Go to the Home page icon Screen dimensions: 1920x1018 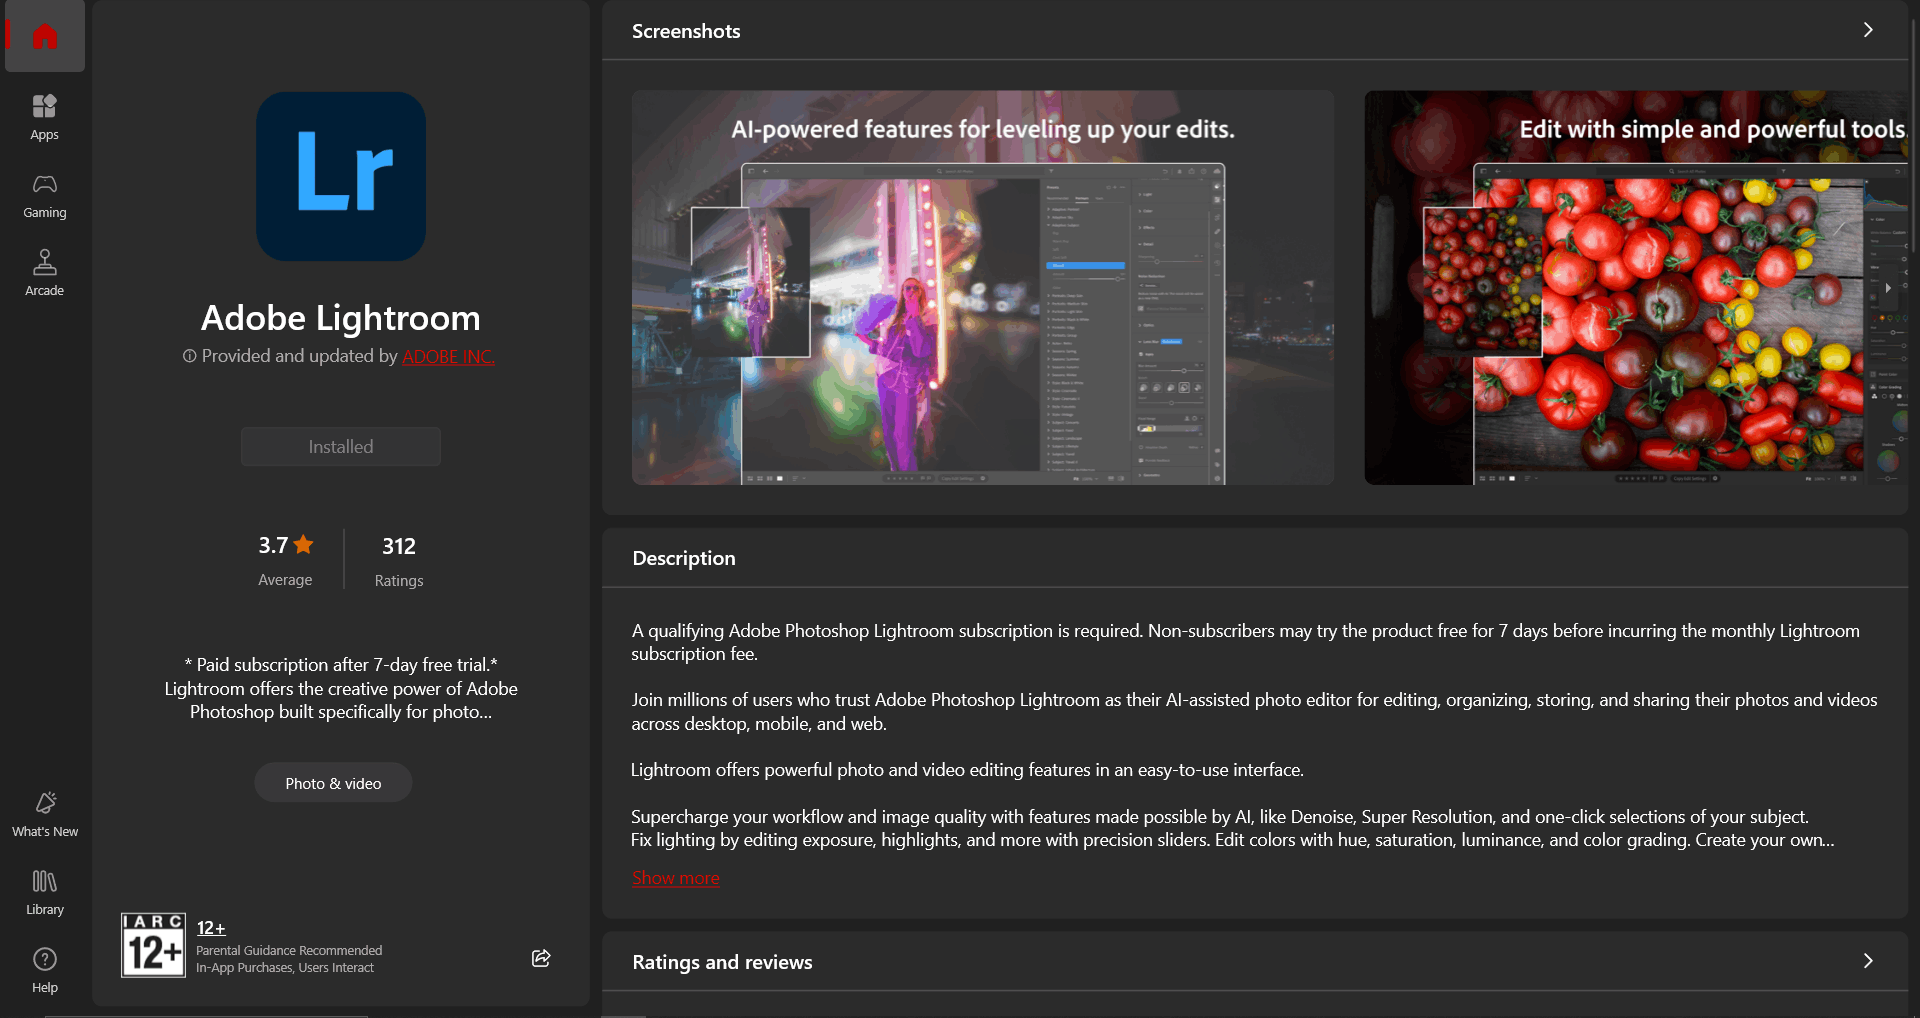pyautogui.click(x=45, y=37)
